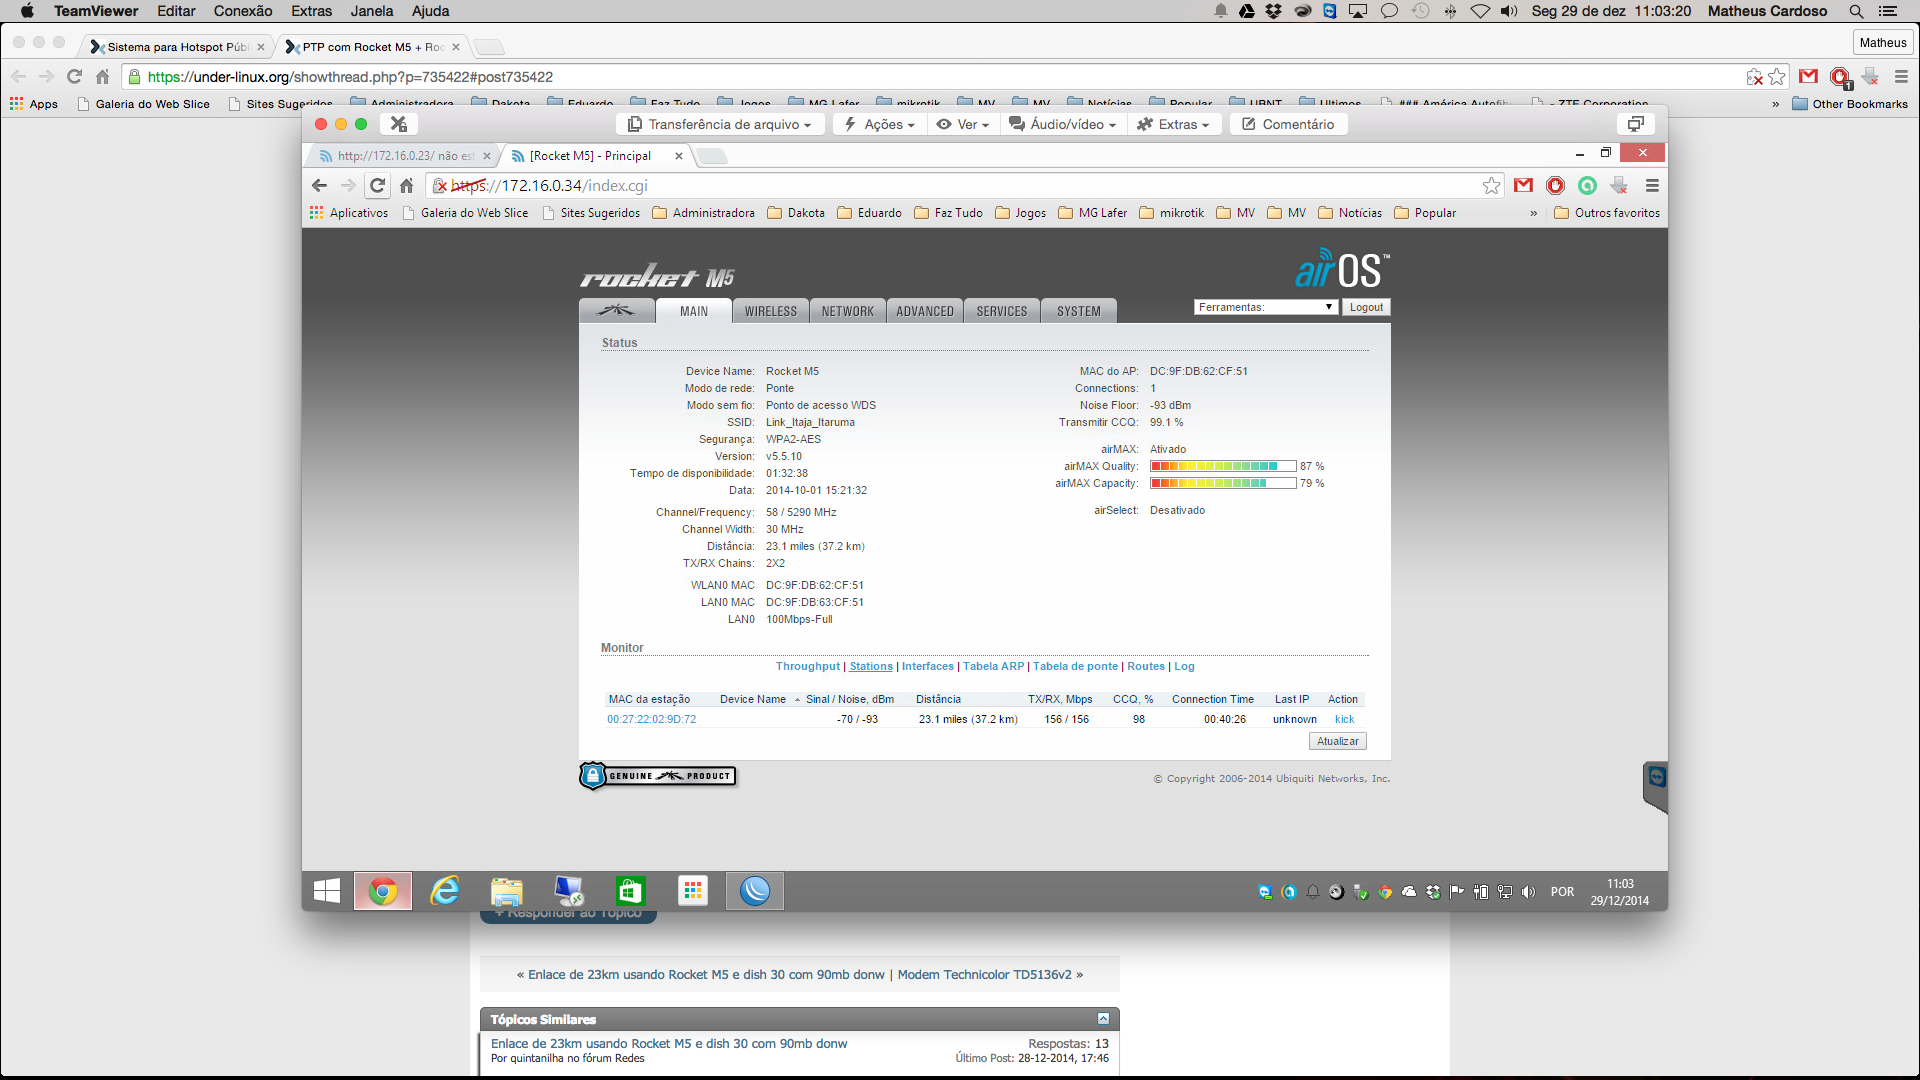Click the Ubiquiti logo tab in airOS

tap(616, 311)
